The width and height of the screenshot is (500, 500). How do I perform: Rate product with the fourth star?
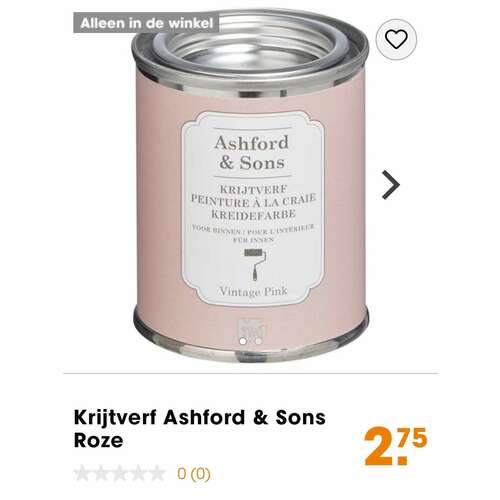pos(138,473)
